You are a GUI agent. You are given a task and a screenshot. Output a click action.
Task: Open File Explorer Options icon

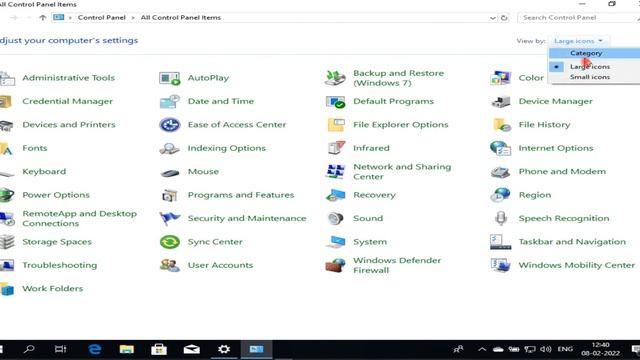tap(336, 125)
